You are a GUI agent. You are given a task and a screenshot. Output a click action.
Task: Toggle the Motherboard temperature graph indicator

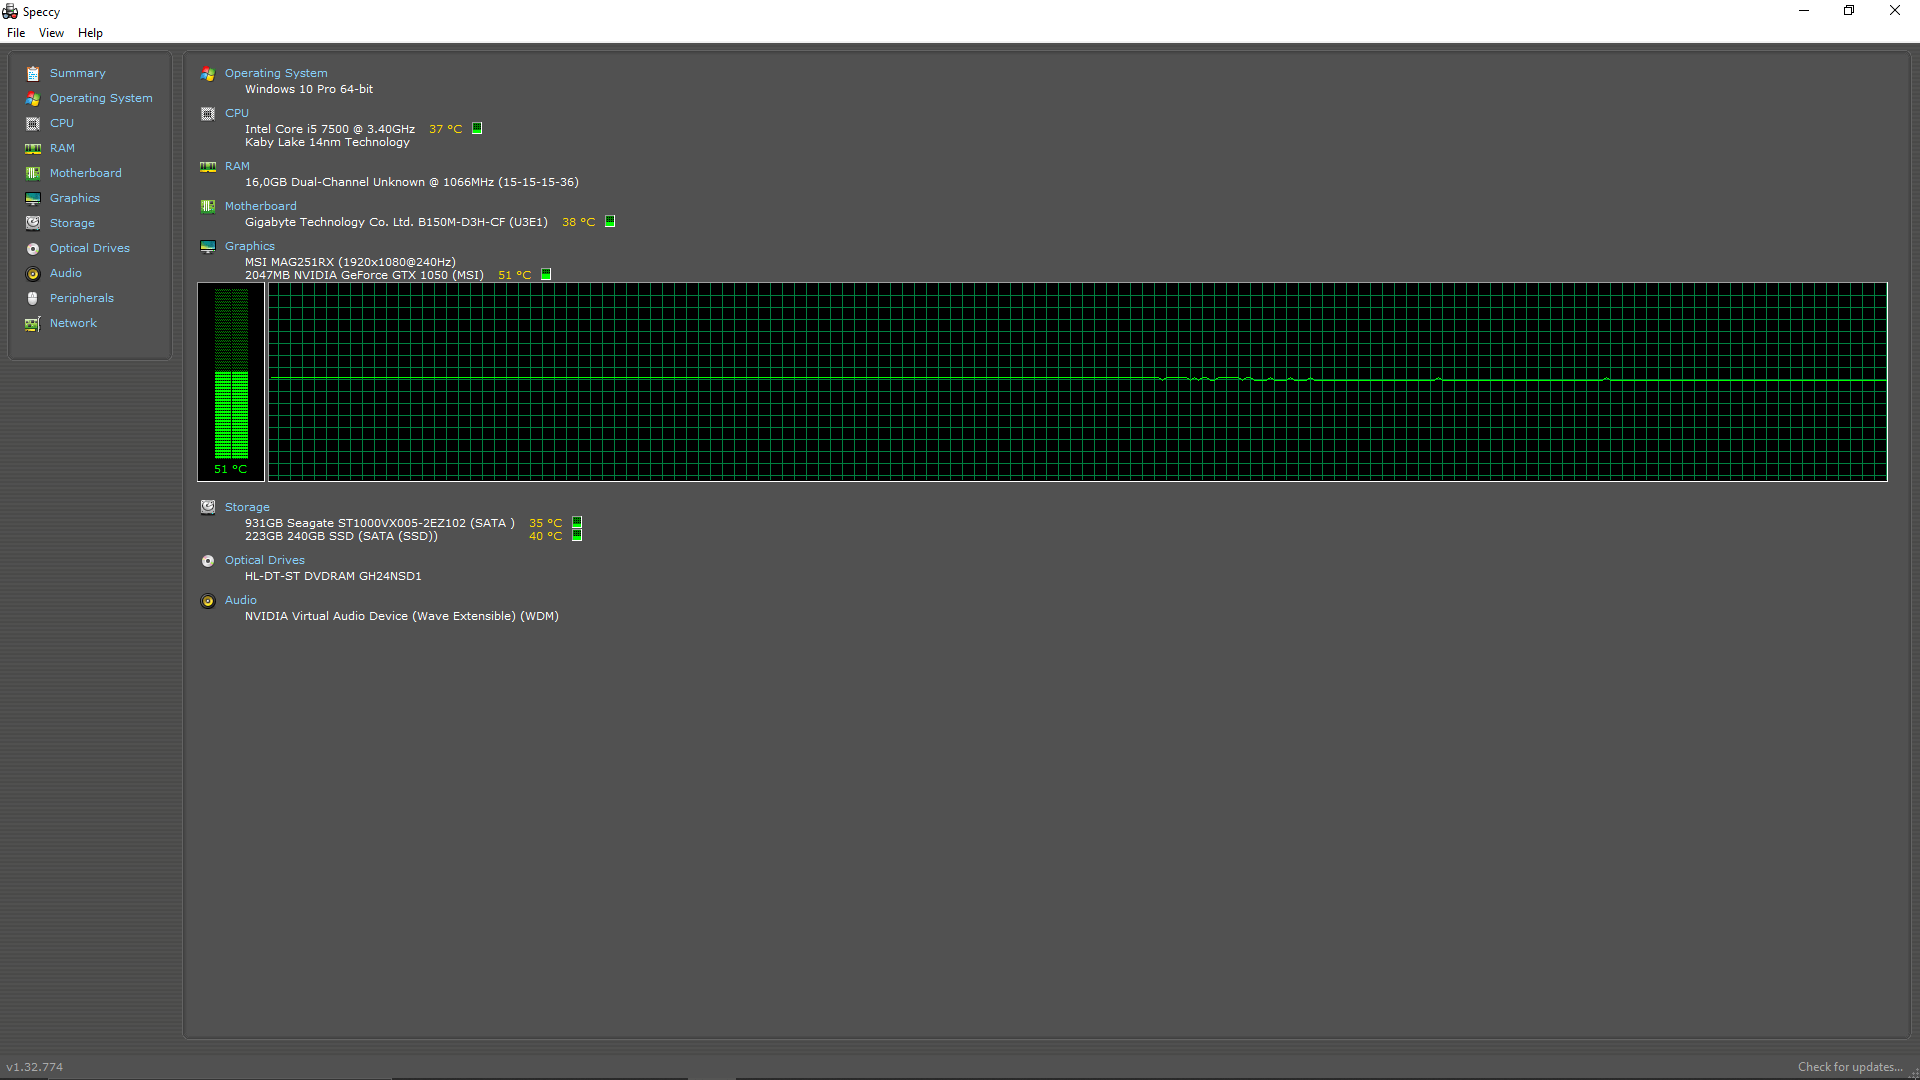pos(610,221)
